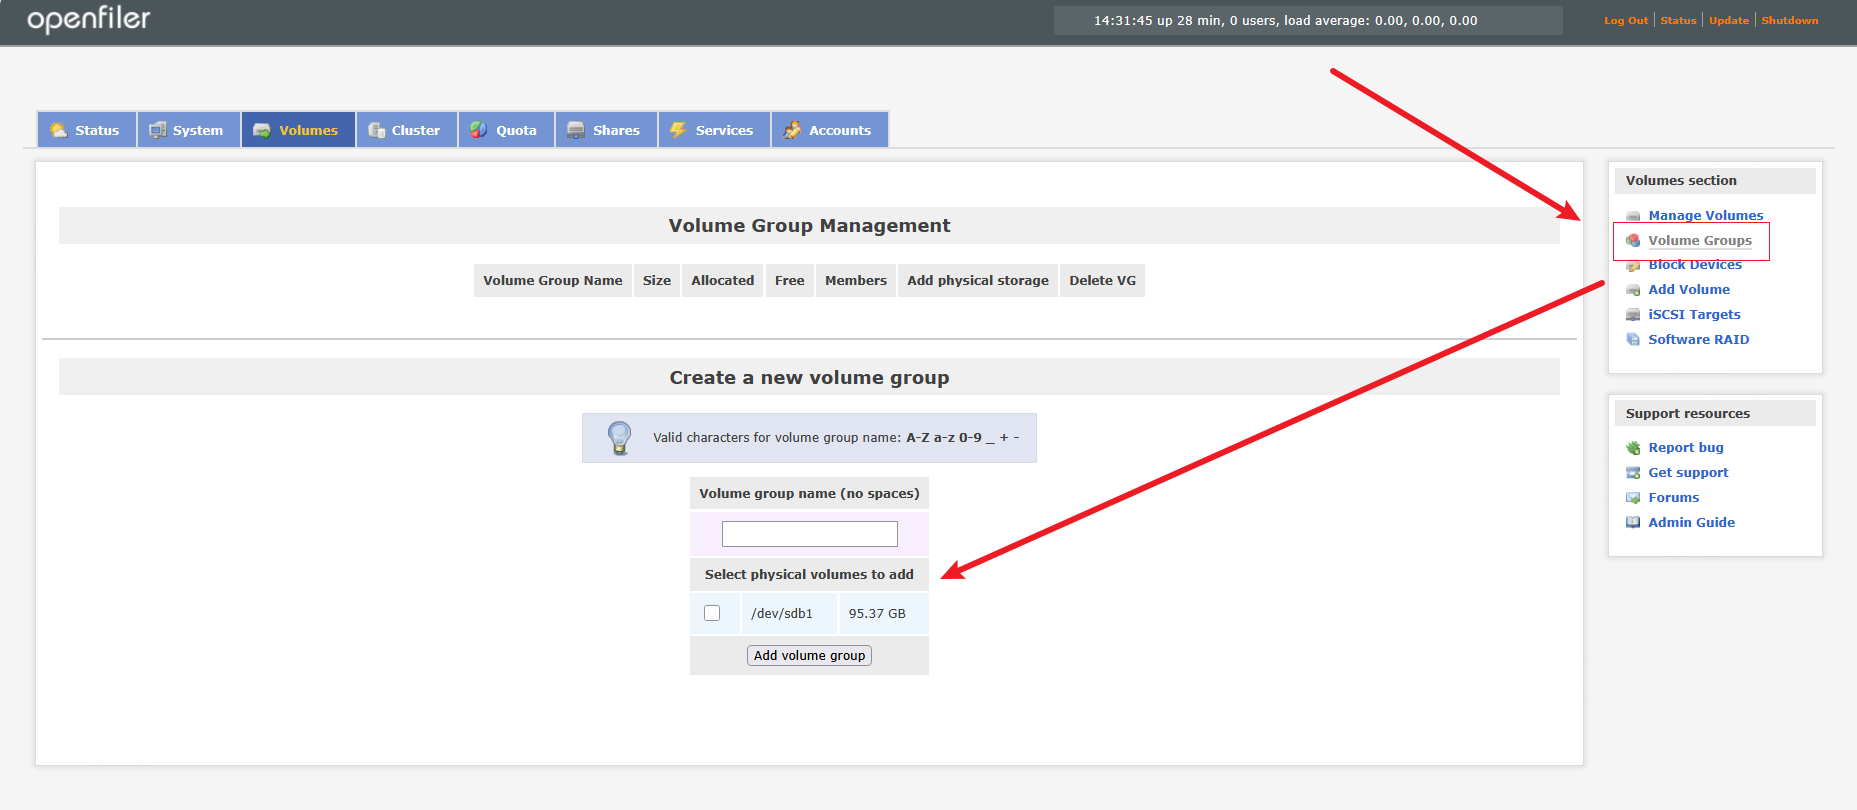1857x810 pixels.
Task: Click the Shares tab drive icon
Action: click(576, 130)
